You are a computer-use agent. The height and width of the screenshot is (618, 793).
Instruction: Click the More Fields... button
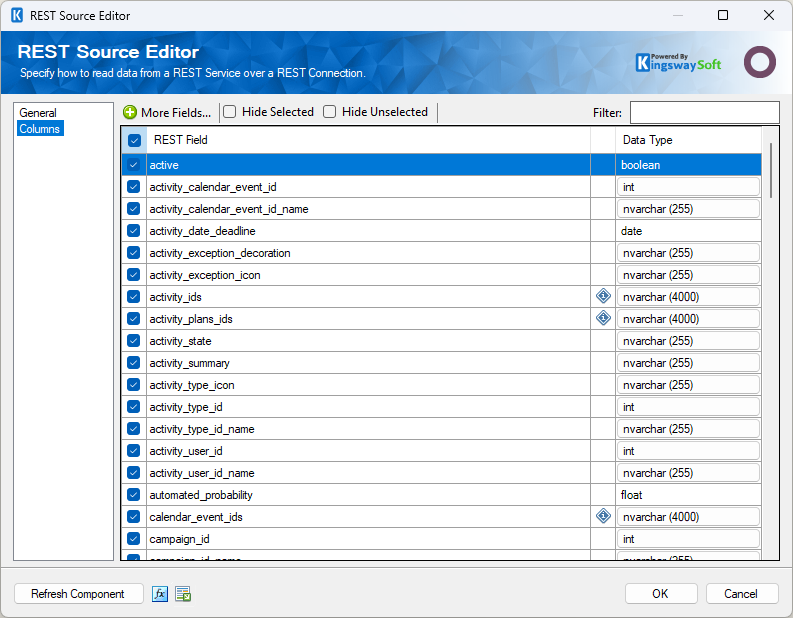[167, 112]
